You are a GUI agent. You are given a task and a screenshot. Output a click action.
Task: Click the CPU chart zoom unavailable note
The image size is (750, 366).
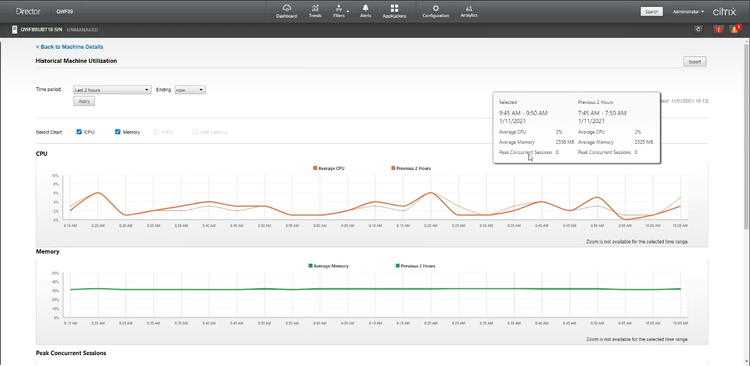[x=637, y=242]
